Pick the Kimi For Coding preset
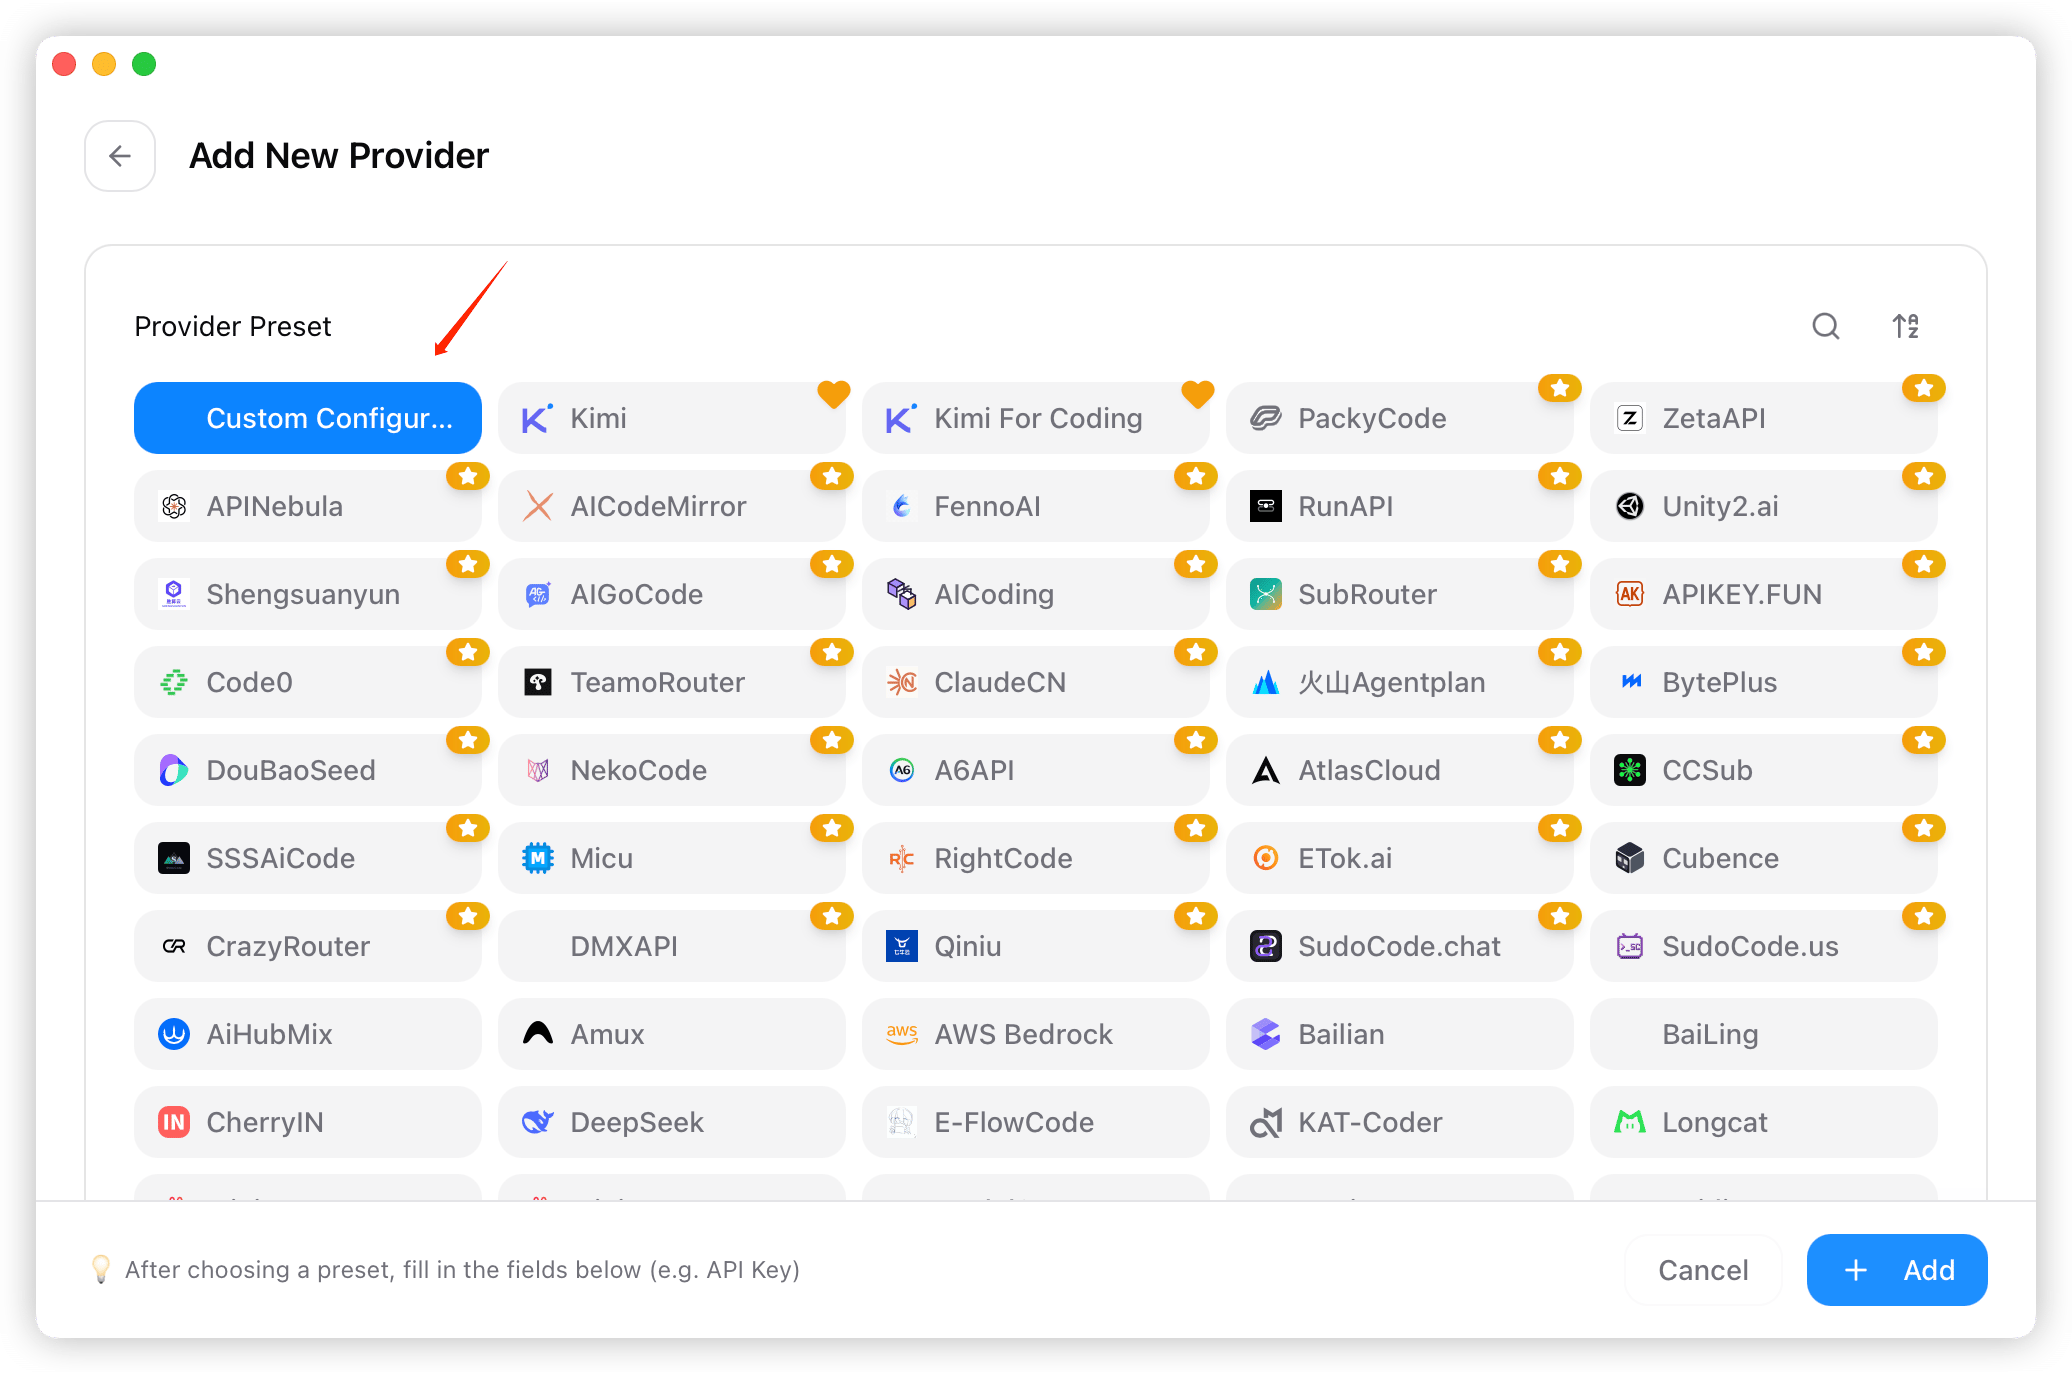 click(x=1036, y=418)
